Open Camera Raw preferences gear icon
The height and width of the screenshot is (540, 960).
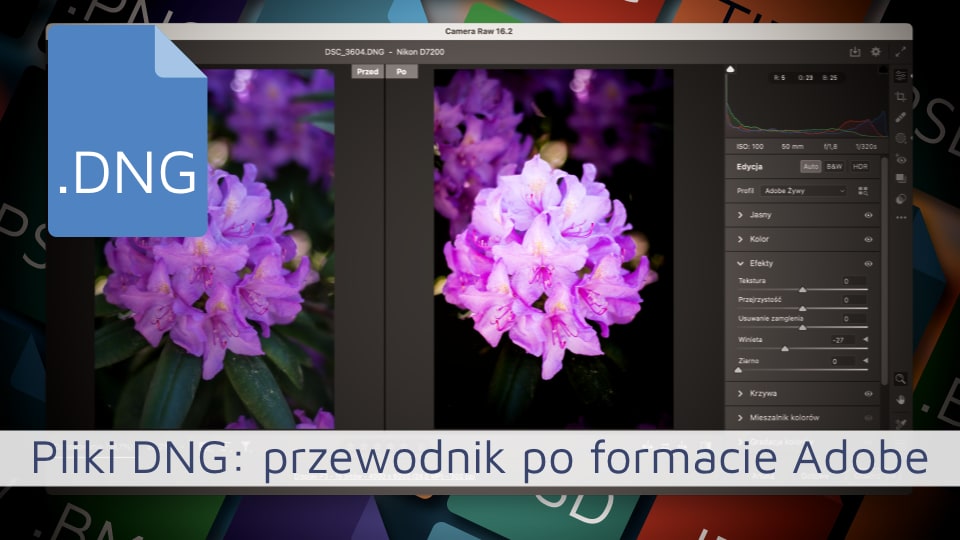[876, 52]
